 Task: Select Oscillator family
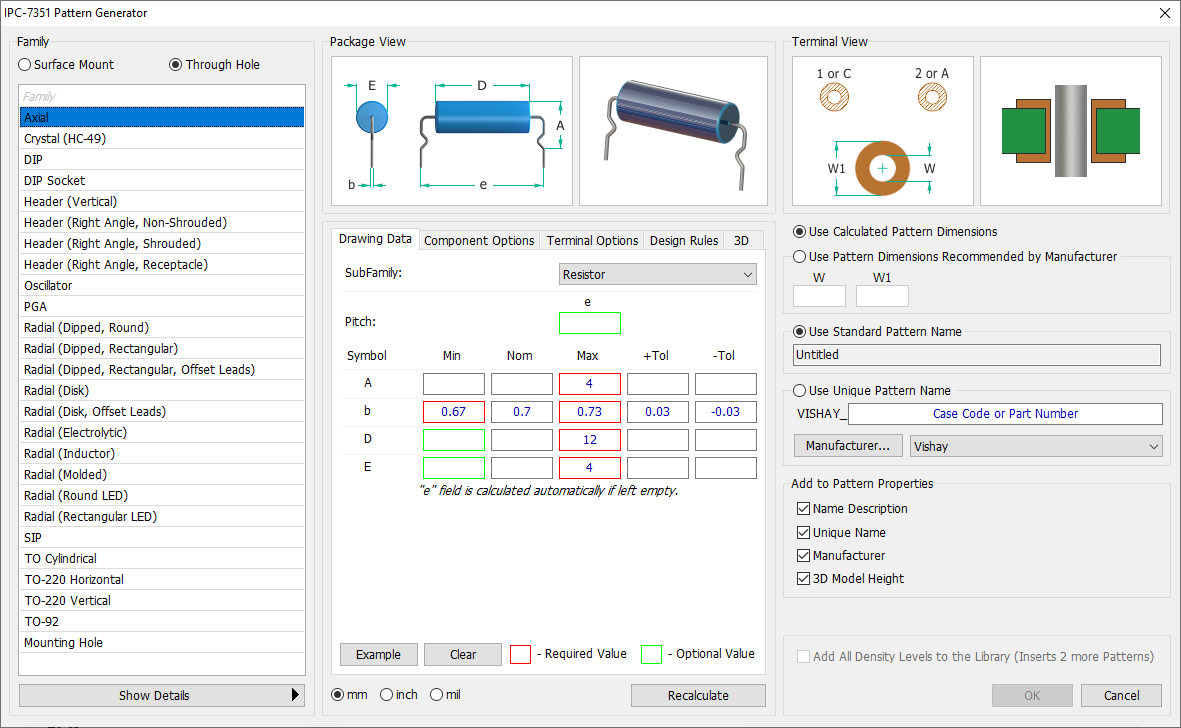[x=162, y=285]
